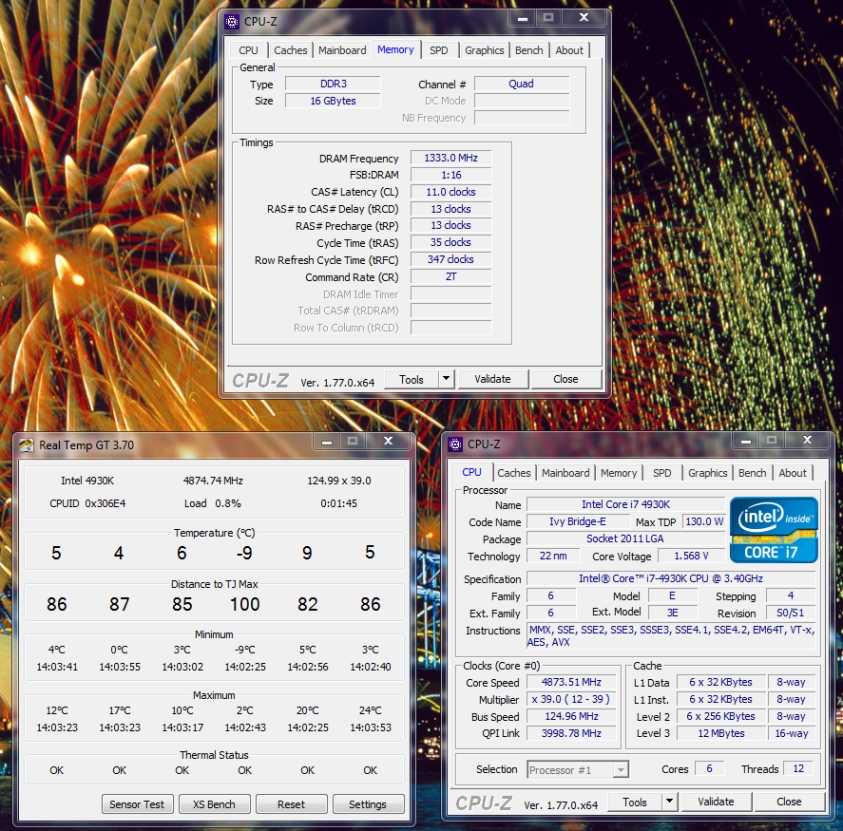Open About tab in upper CPU-Z window
Image resolution: width=843 pixels, height=831 pixels.
(x=569, y=50)
